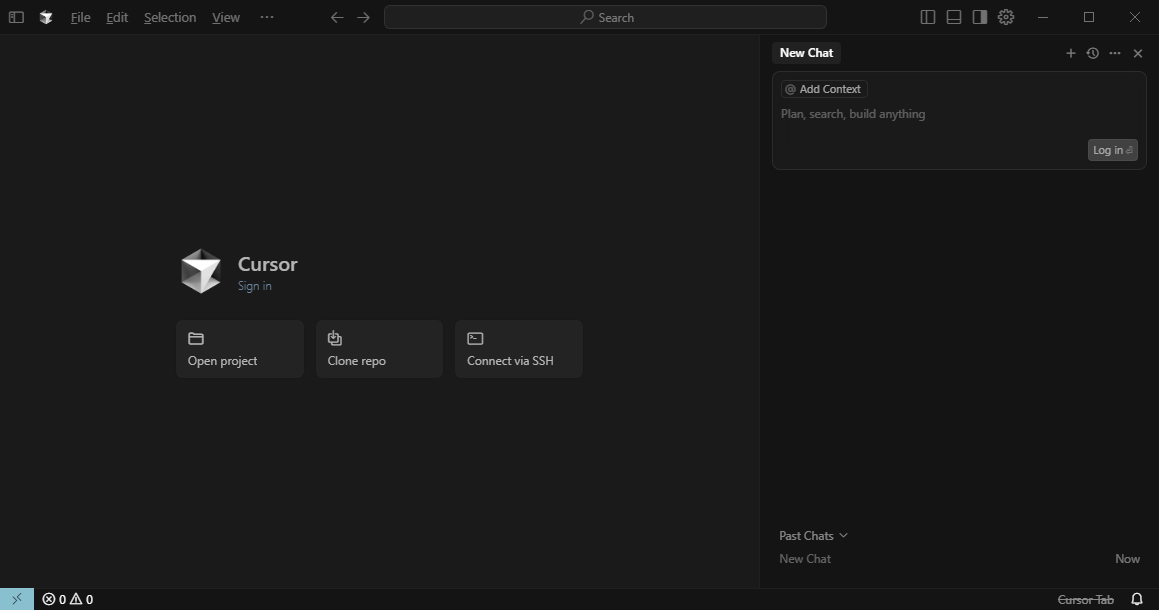This screenshot has width=1159, height=610.
Task: Close the chat panel with X icon
Action: [x=1137, y=53]
